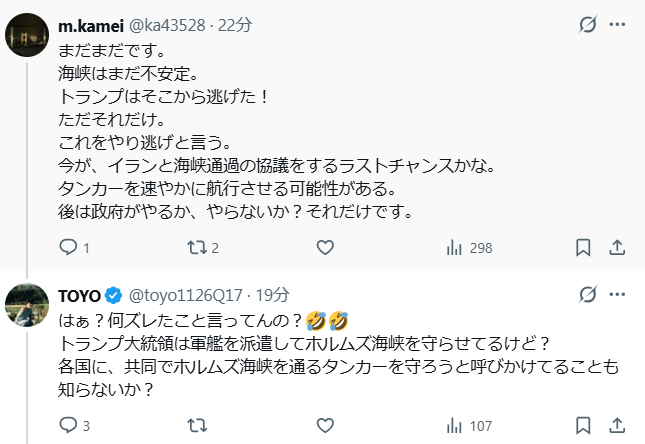Bookmark TOYO's post
The width and height of the screenshot is (645, 444).
point(584,425)
